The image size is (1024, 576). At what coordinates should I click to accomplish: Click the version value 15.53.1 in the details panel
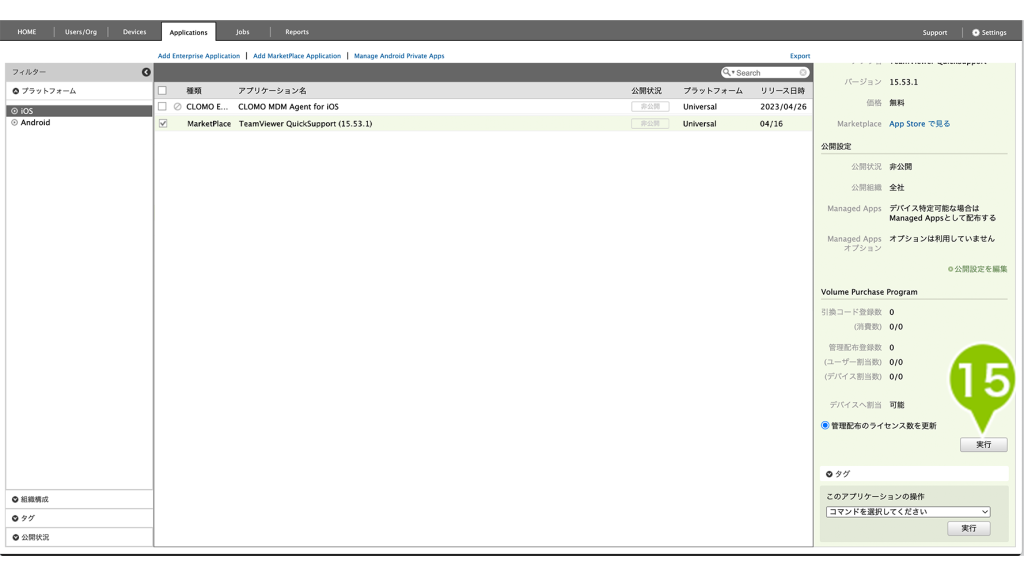pos(904,82)
